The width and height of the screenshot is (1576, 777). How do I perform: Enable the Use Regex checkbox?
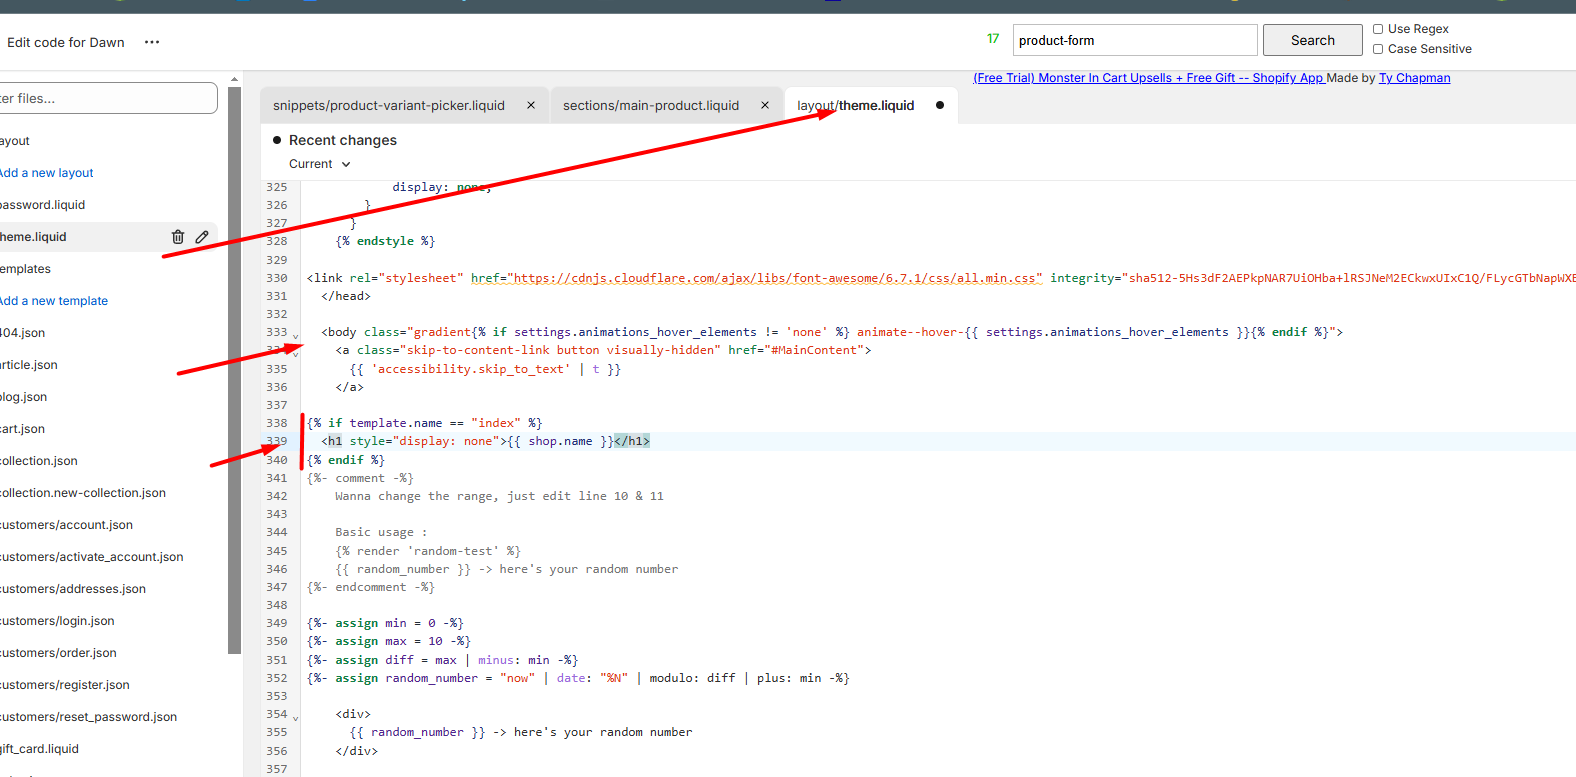(x=1378, y=29)
